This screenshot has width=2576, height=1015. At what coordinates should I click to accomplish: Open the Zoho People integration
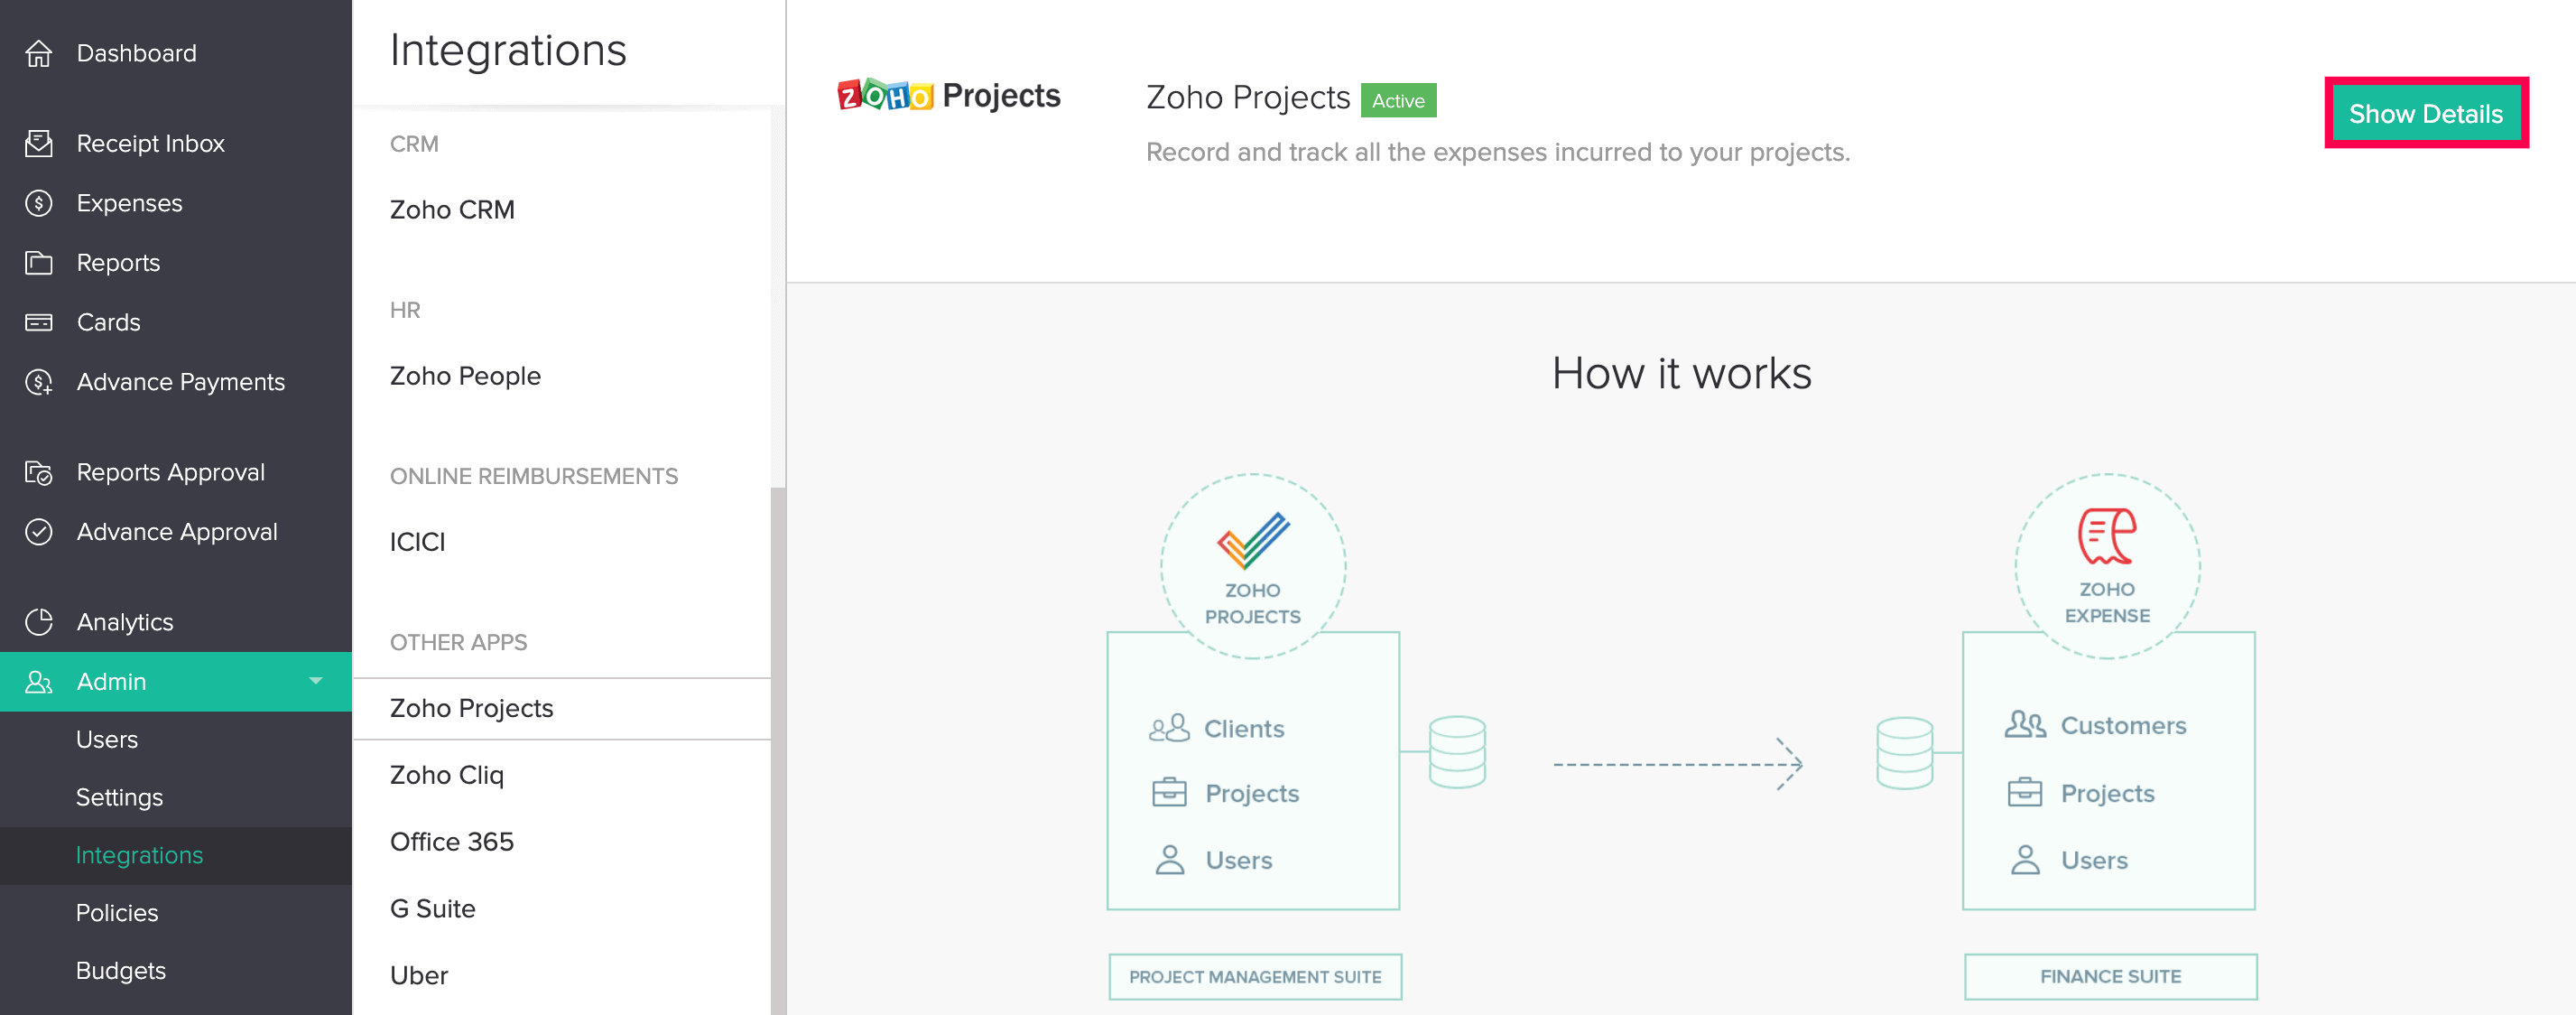click(x=465, y=376)
